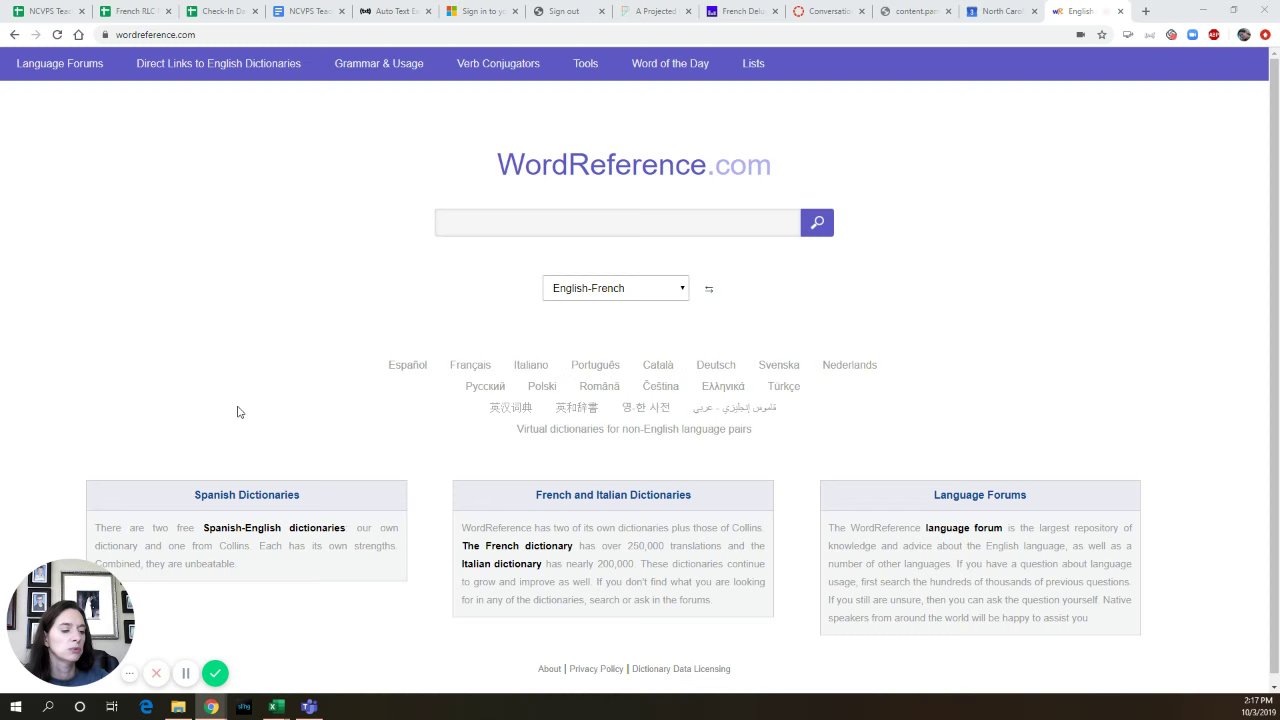
Task: Switch site language to Svenska
Action: (779, 365)
